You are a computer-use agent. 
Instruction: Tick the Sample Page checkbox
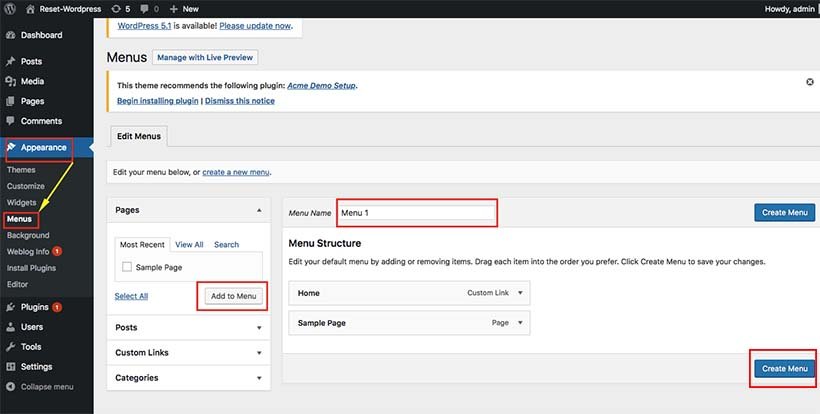127,267
